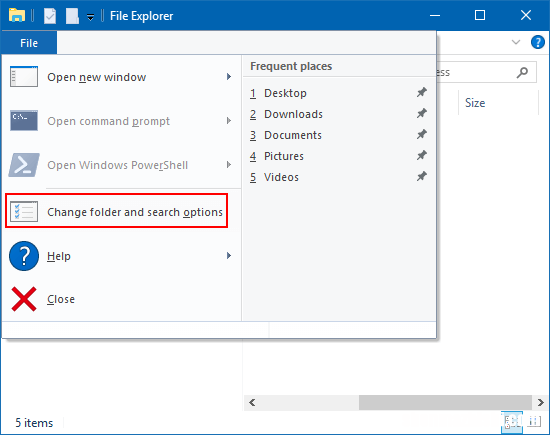Click the horizontal scrollbar thumb
Viewport: 550px width, 435px height.
click(x=445, y=402)
